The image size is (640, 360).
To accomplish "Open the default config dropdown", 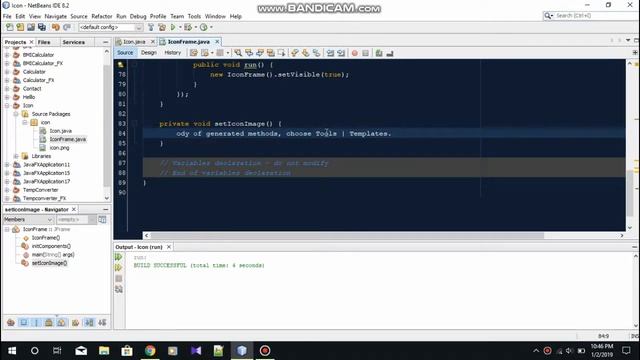I will tap(139, 27).
